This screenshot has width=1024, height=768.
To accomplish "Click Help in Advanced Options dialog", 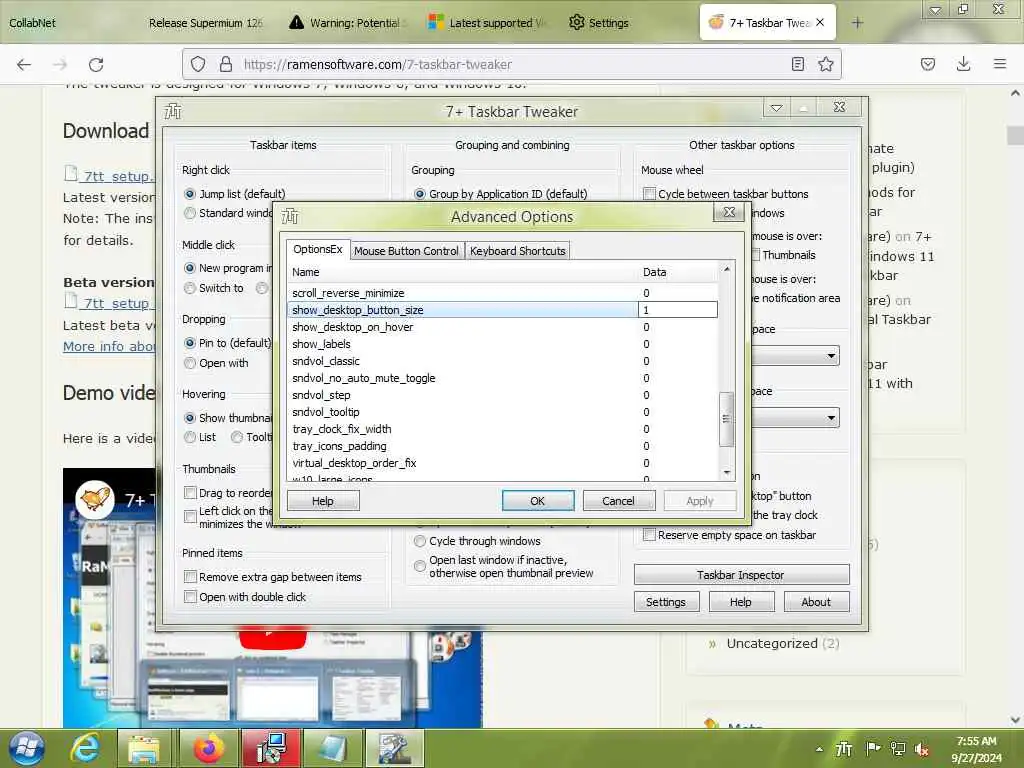I will point(323,501).
